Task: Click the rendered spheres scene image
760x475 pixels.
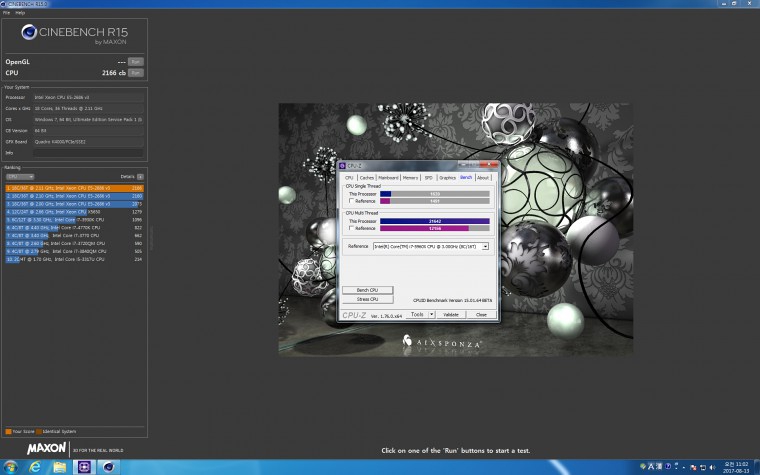Action: (x=456, y=229)
